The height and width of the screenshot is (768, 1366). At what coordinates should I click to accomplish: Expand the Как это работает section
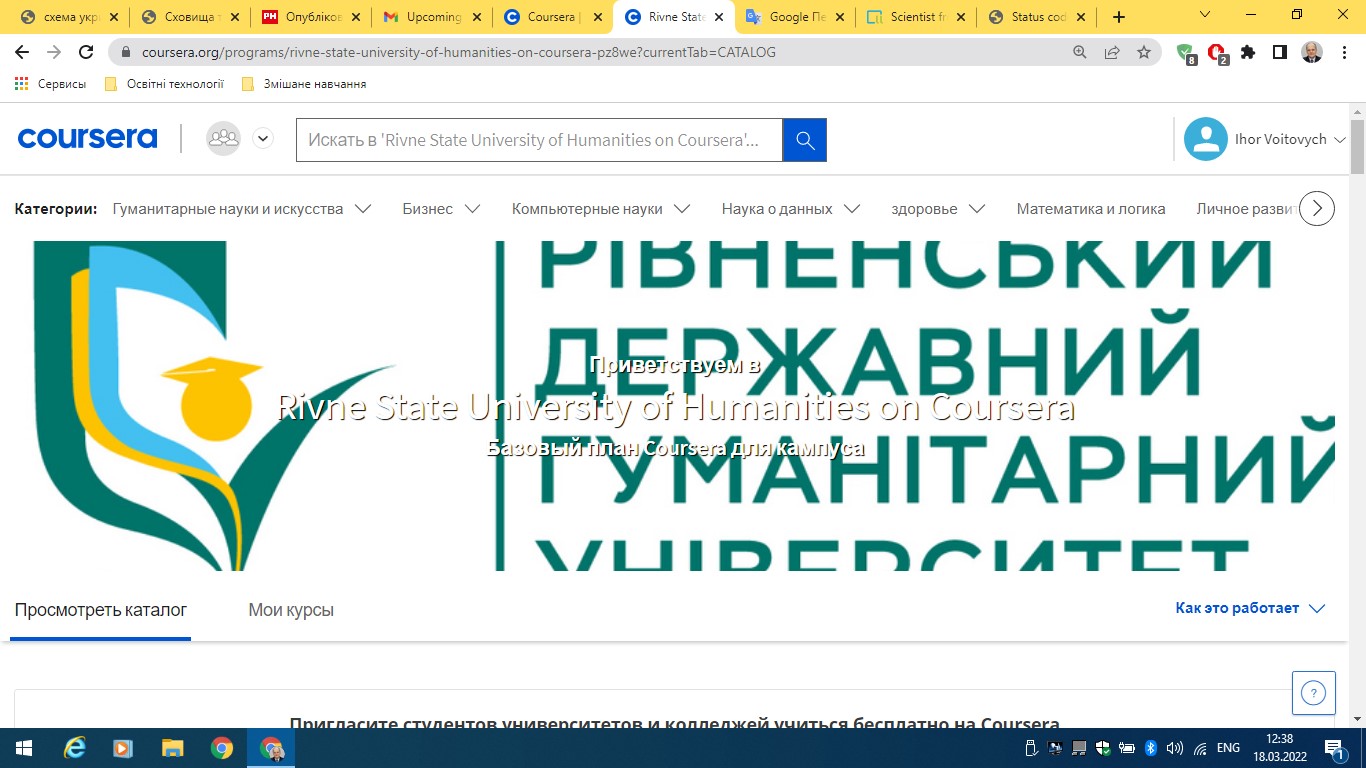click(x=1250, y=608)
